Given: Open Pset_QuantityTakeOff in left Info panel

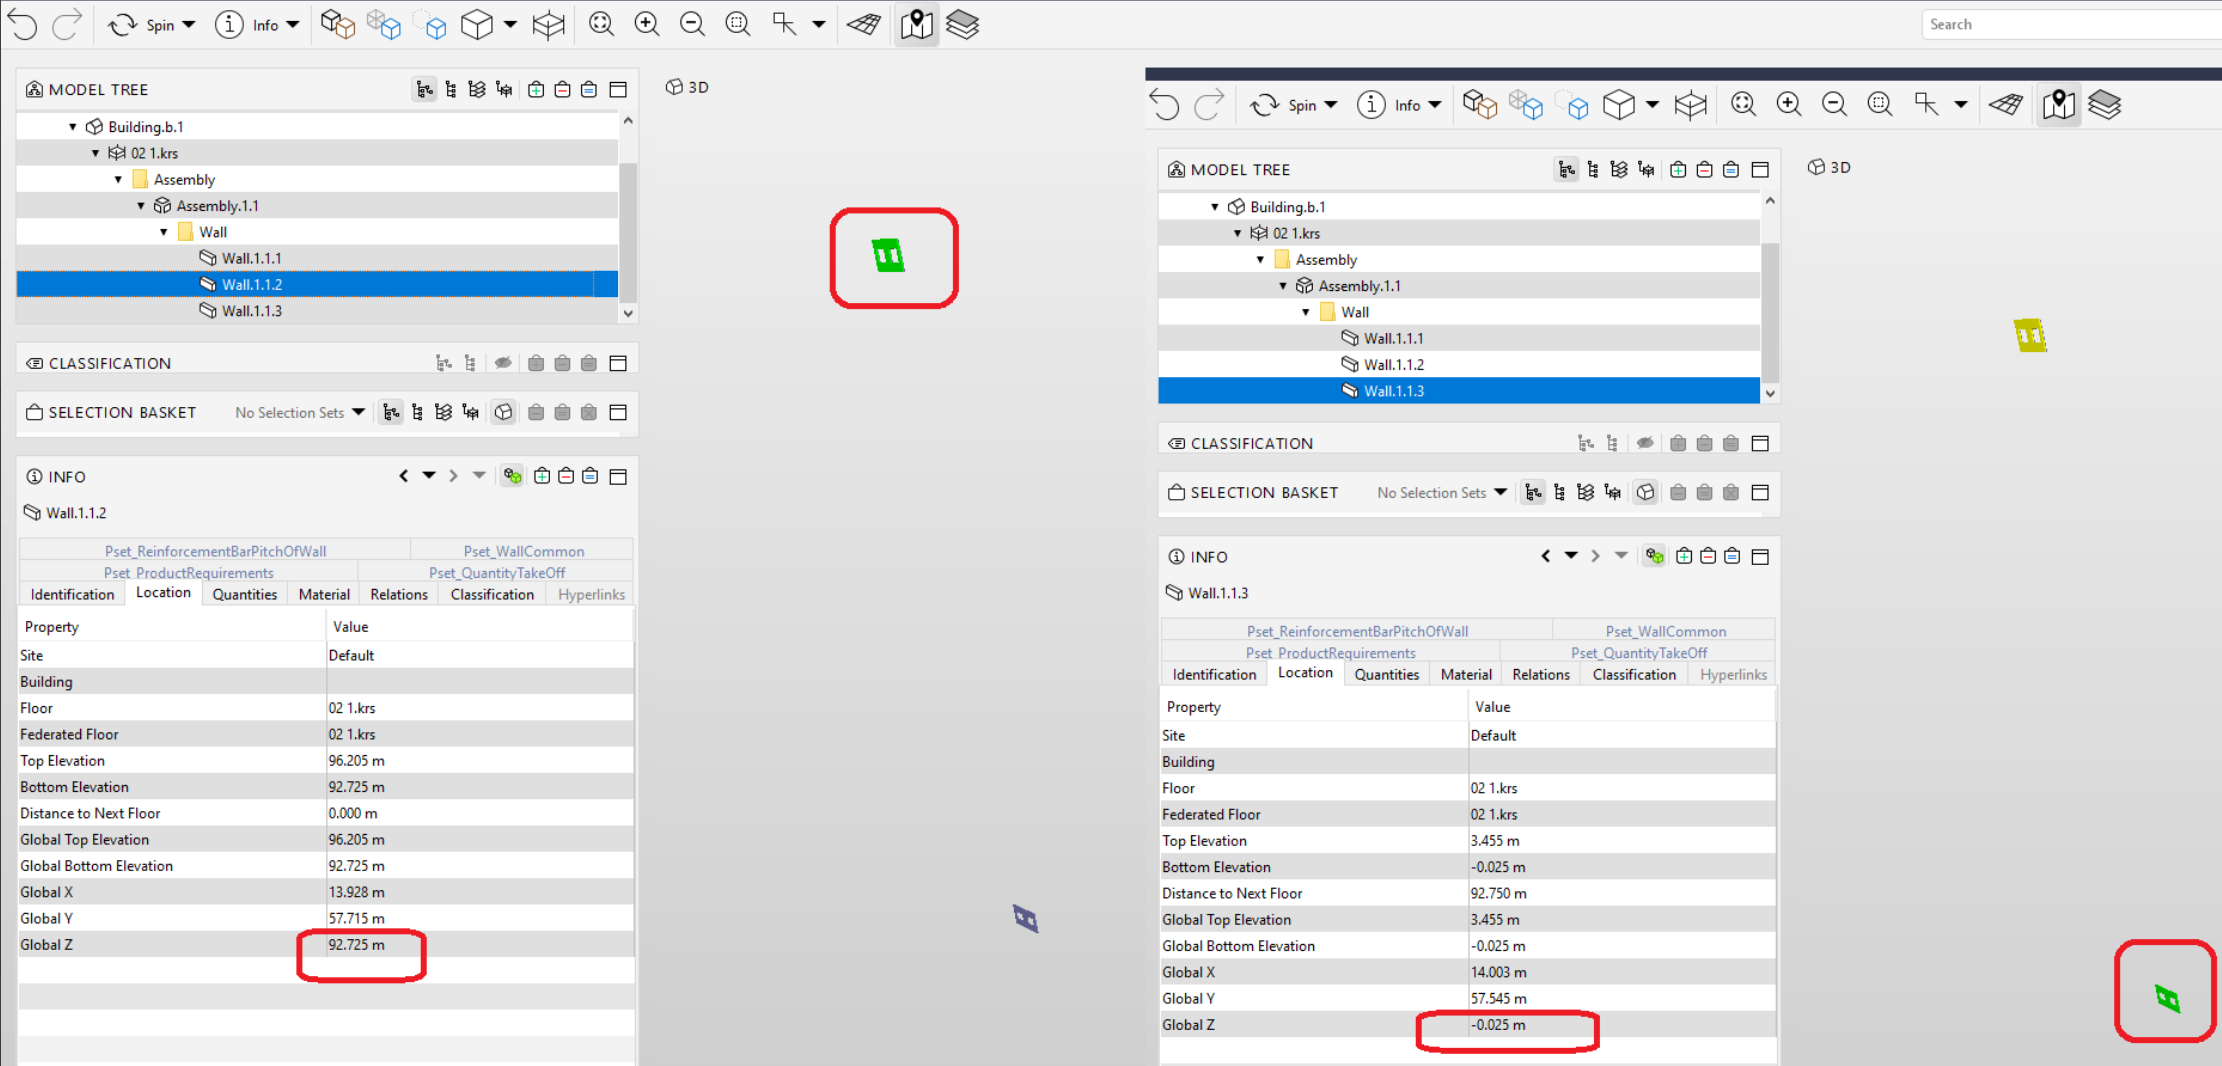Looking at the screenshot, I should [x=497, y=572].
